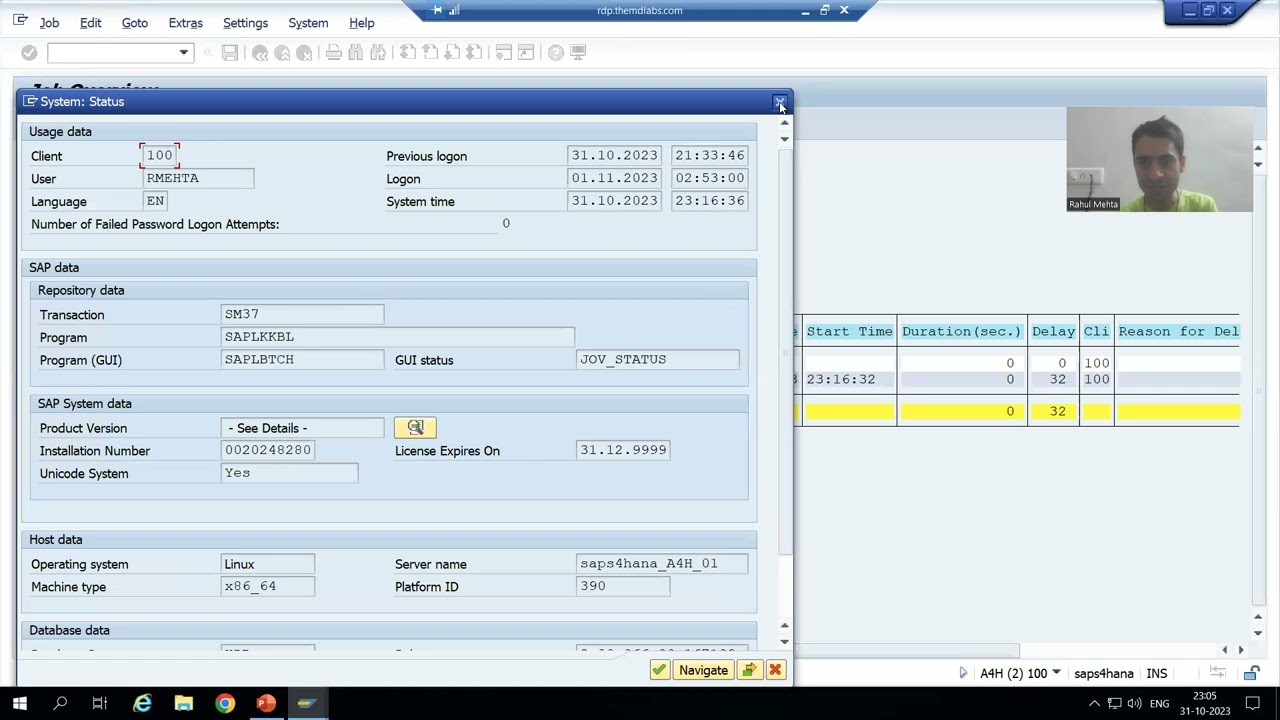
Task: Click the Find Next binoculars icon
Action: point(378,52)
